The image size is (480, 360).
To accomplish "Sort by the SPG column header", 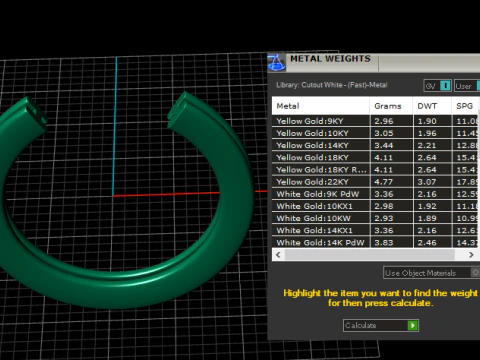I will tap(466, 106).
